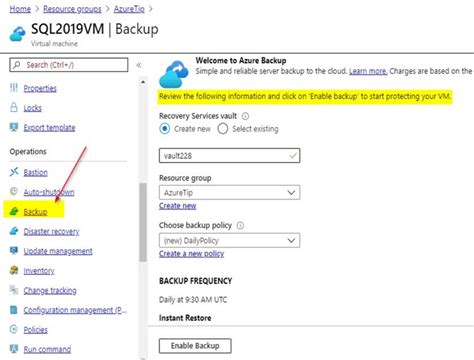Go to Home in breadcrumb
Viewport: 474px width, 360px height.
tap(20, 9)
